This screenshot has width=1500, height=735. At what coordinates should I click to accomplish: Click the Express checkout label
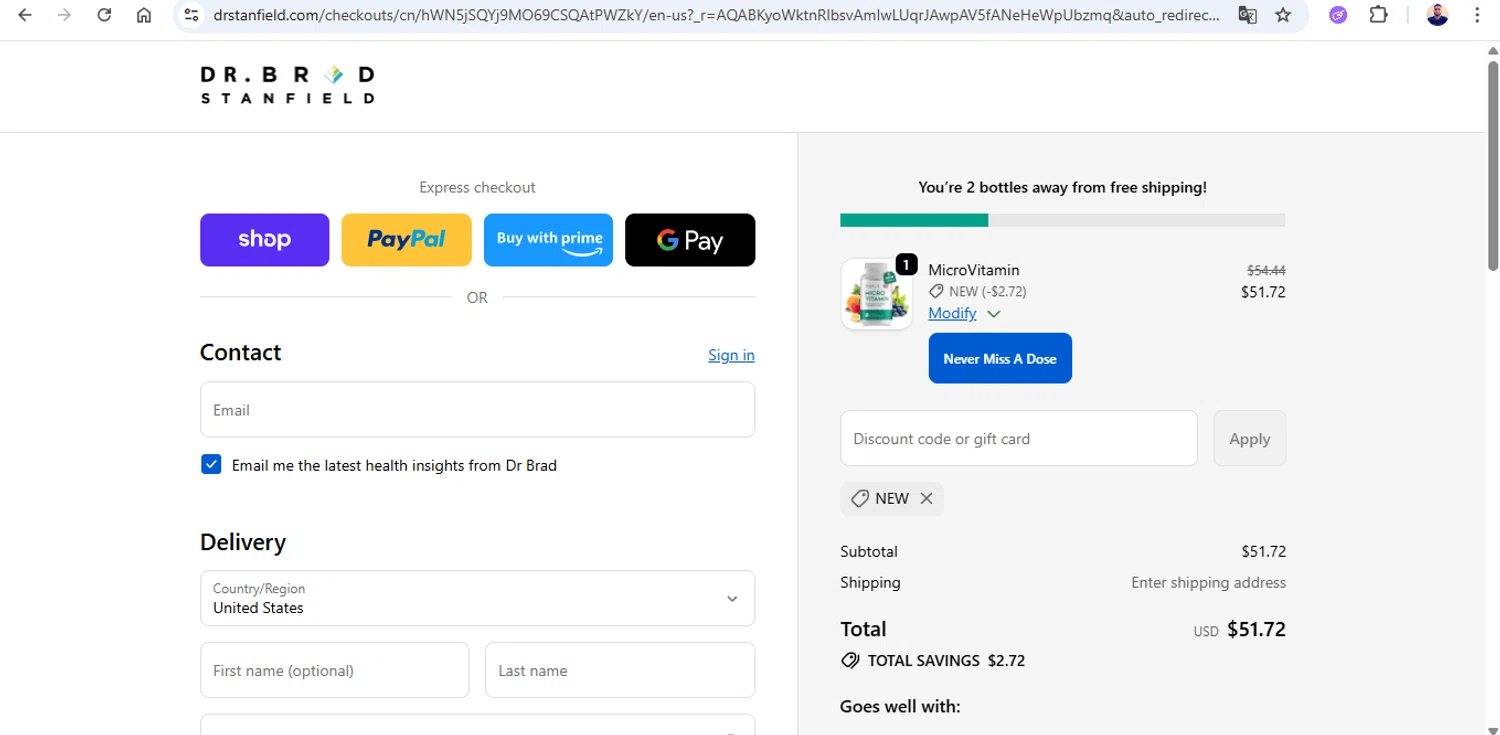coord(477,187)
